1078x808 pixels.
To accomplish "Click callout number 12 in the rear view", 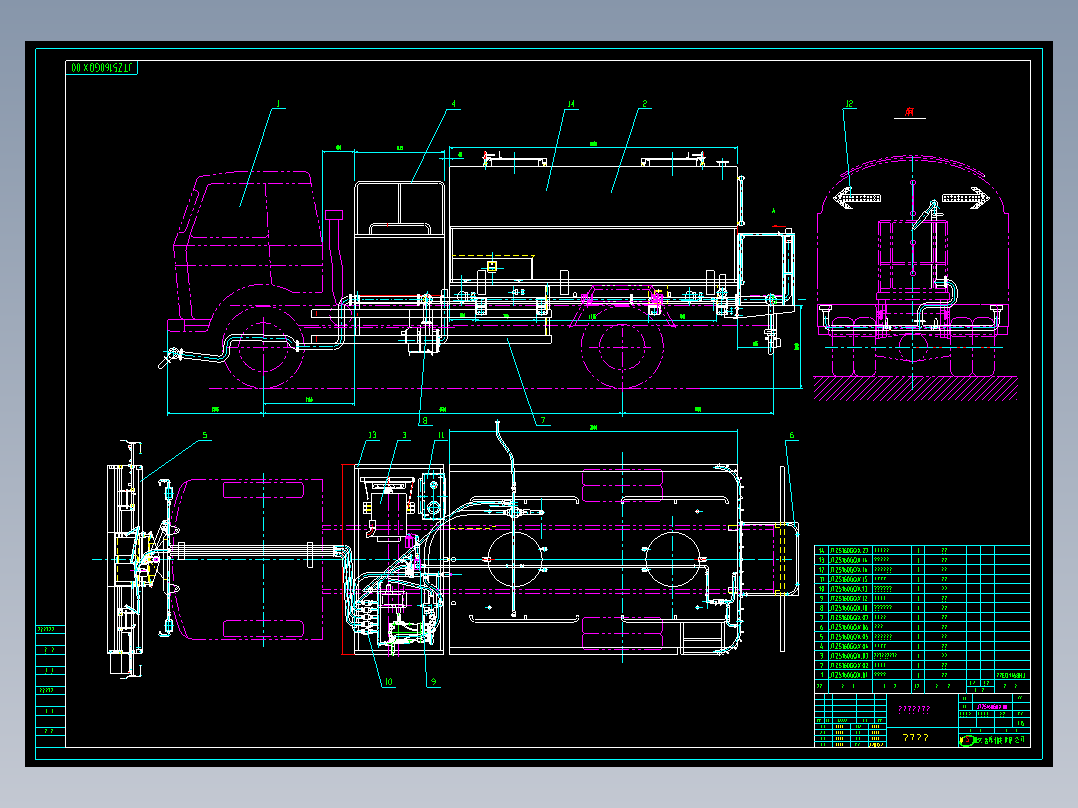I will (x=850, y=104).
